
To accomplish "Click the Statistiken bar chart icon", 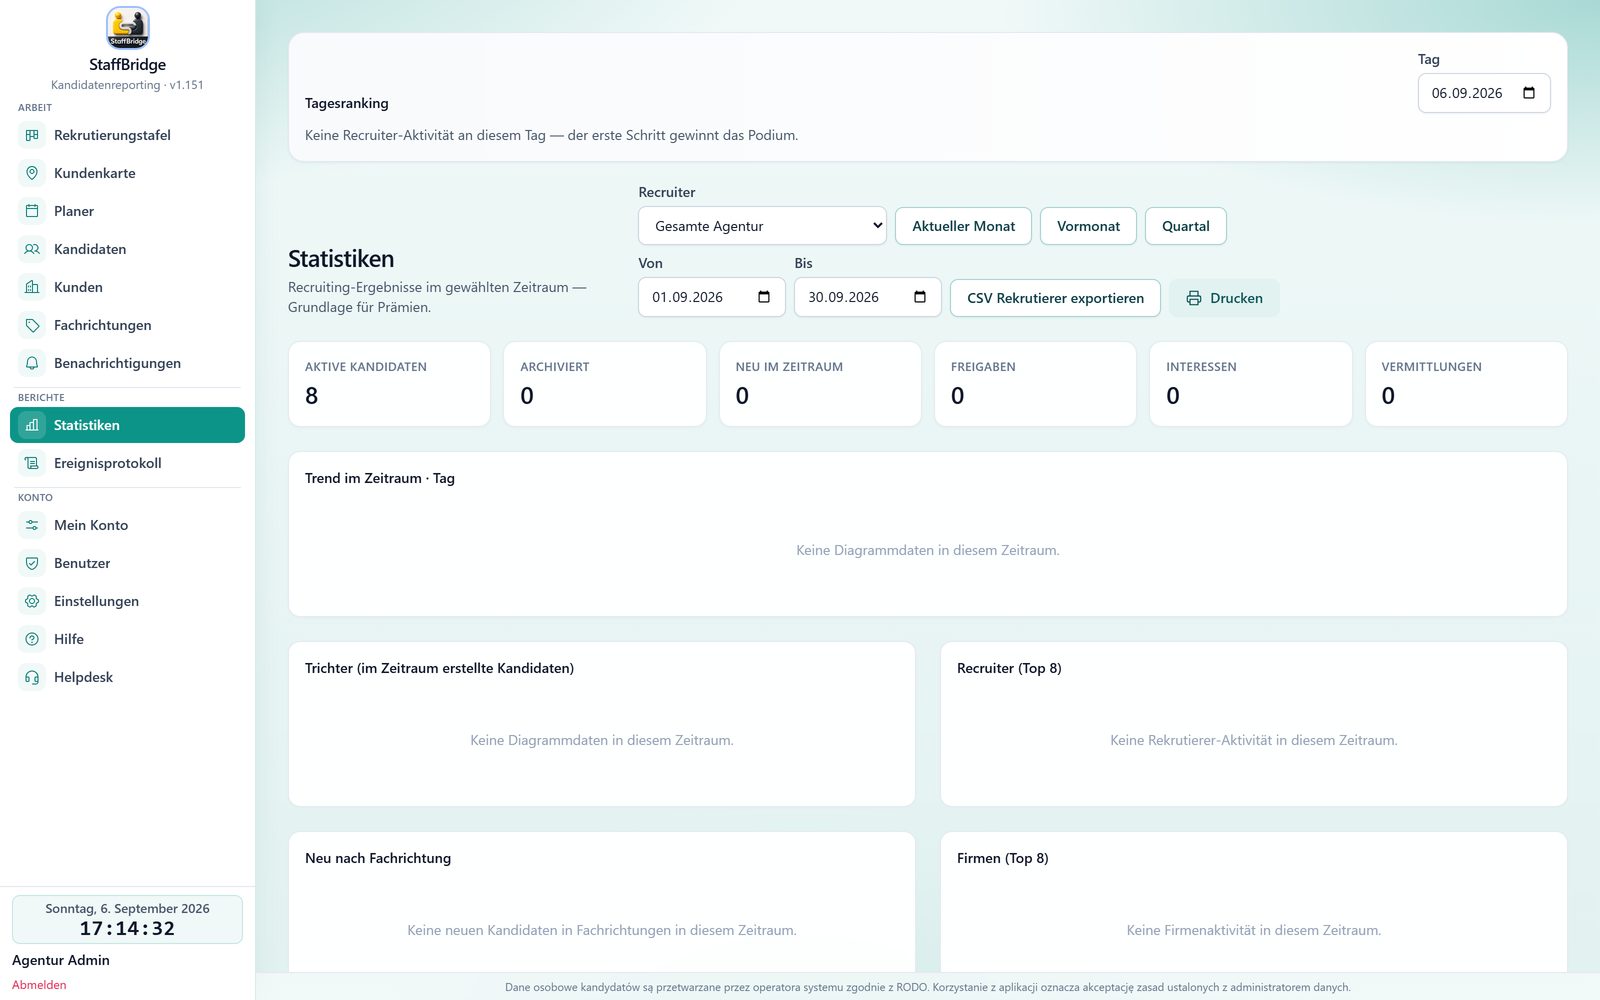I will point(32,425).
